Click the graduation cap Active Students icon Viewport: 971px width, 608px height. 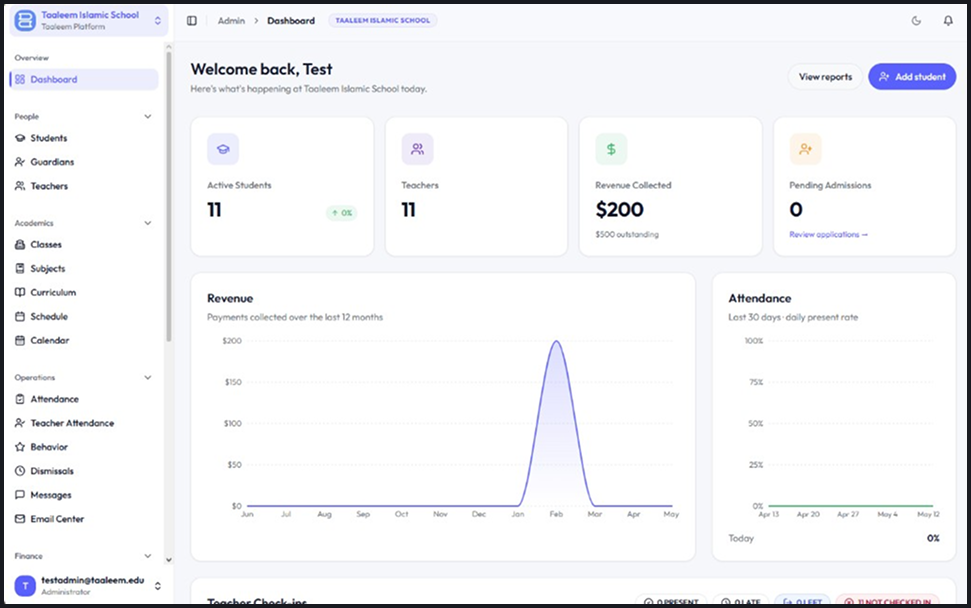pyautogui.click(x=223, y=149)
